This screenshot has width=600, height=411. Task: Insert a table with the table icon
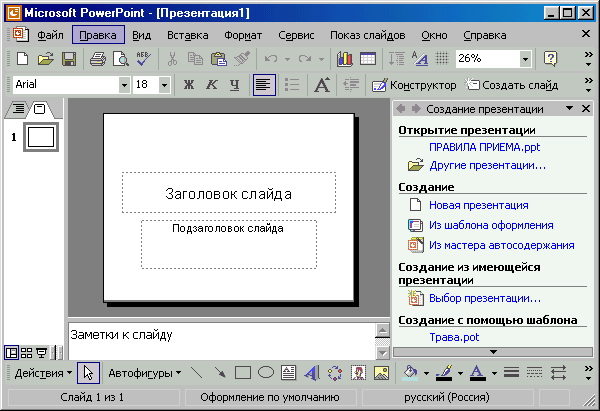[368, 59]
